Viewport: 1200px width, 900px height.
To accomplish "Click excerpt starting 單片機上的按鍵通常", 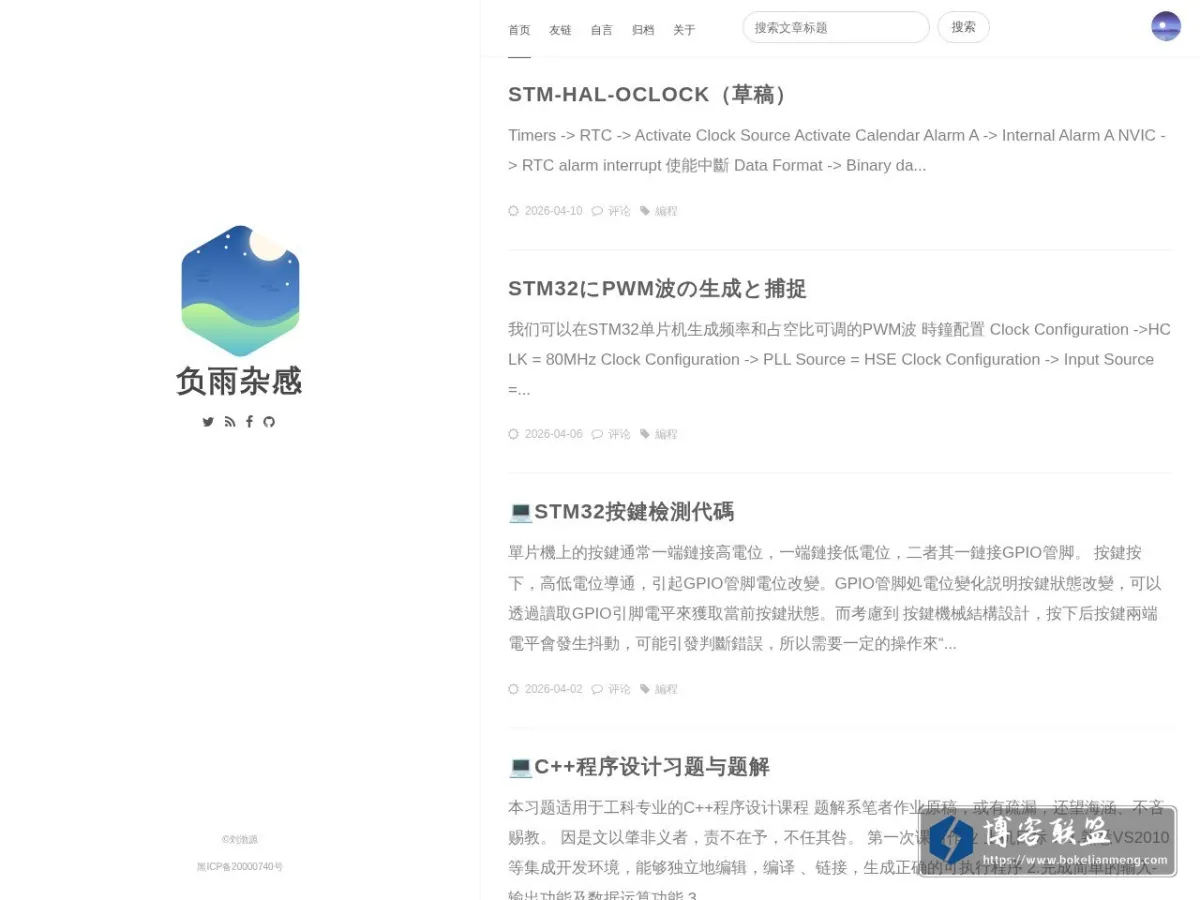I will 835,598.
